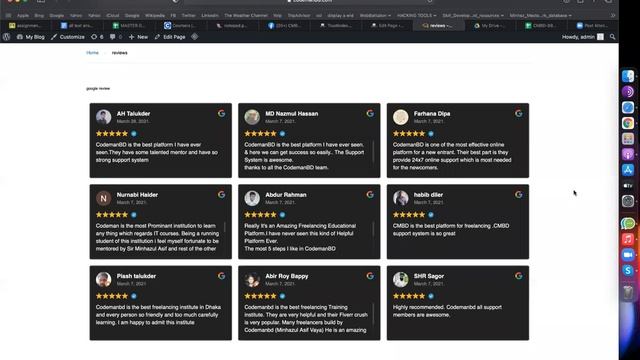Click the diamond icon after Edit Page
640x360 pixels.
[x=195, y=37]
